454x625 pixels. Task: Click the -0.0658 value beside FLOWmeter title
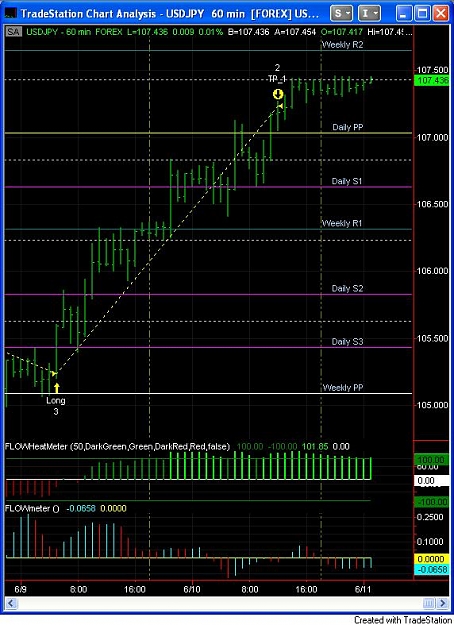click(x=81, y=509)
